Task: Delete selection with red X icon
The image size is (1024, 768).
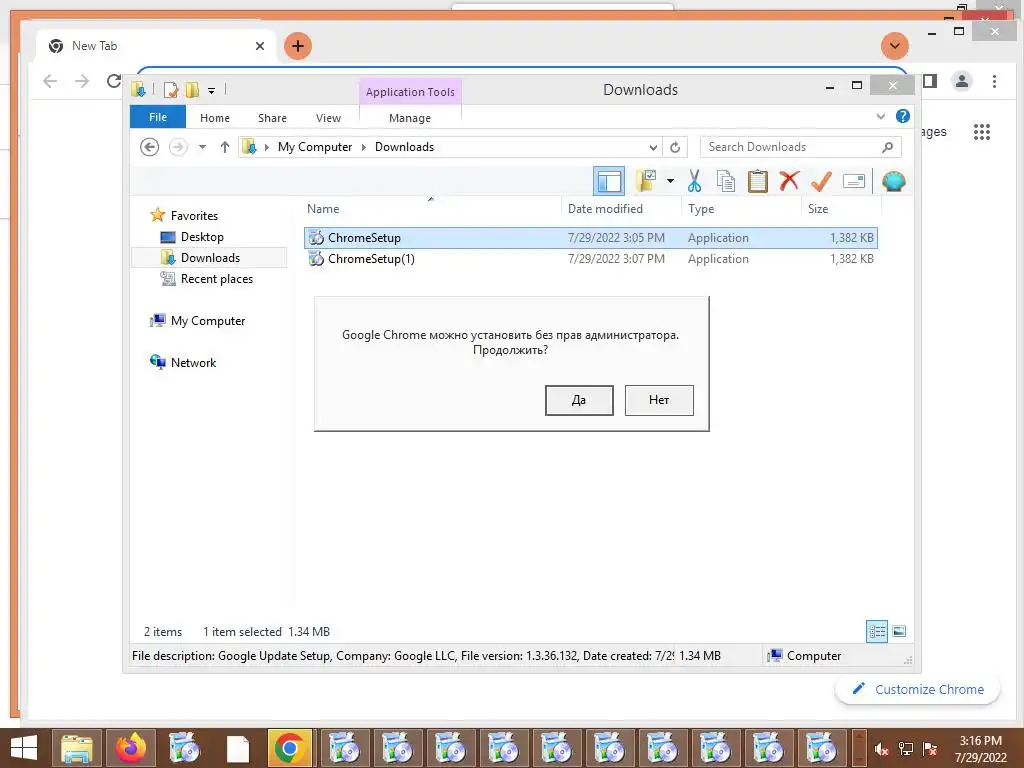Action: (789, 180)
